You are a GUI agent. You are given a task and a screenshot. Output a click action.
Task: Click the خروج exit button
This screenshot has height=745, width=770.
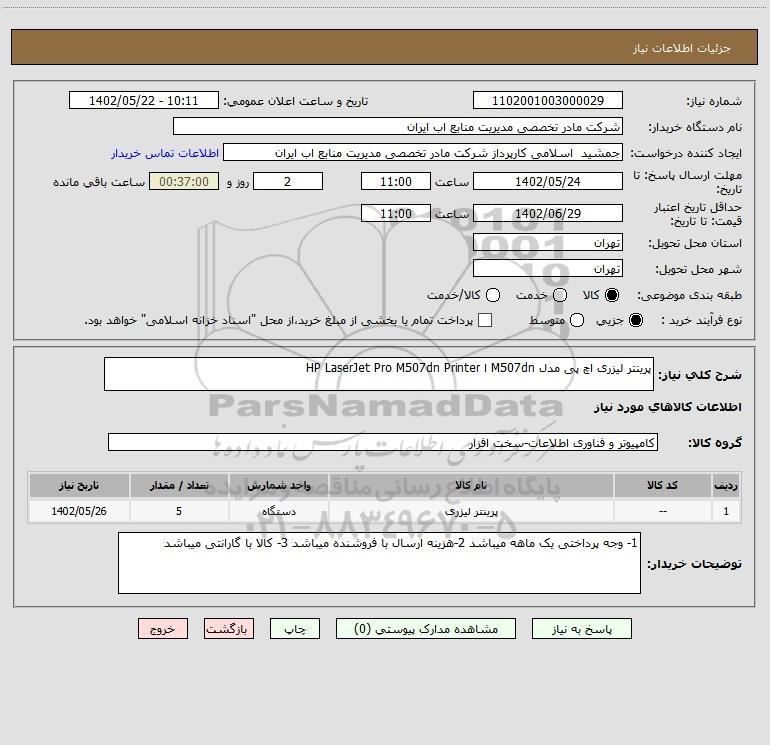[x=163, y=629]
